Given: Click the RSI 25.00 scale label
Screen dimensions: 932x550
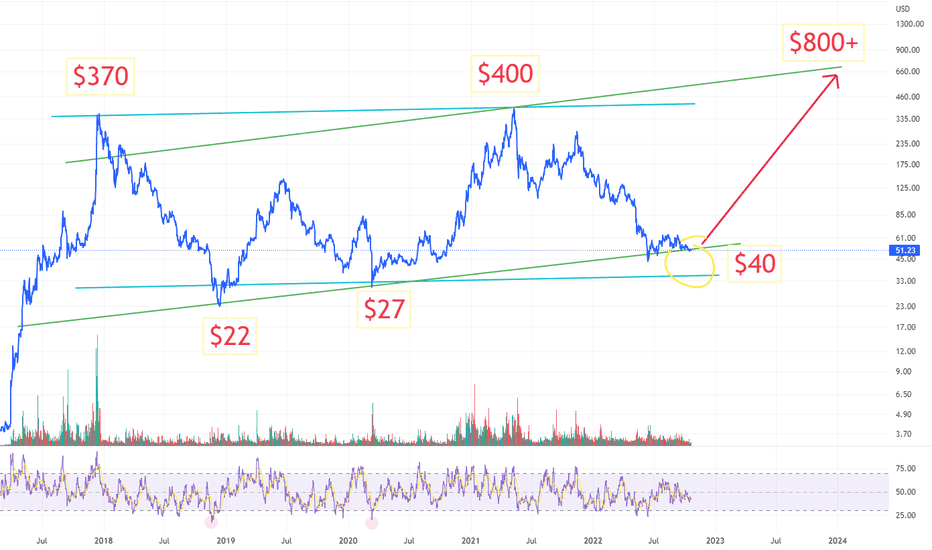Looking at the screenshot, I should (x=906, y=515).
